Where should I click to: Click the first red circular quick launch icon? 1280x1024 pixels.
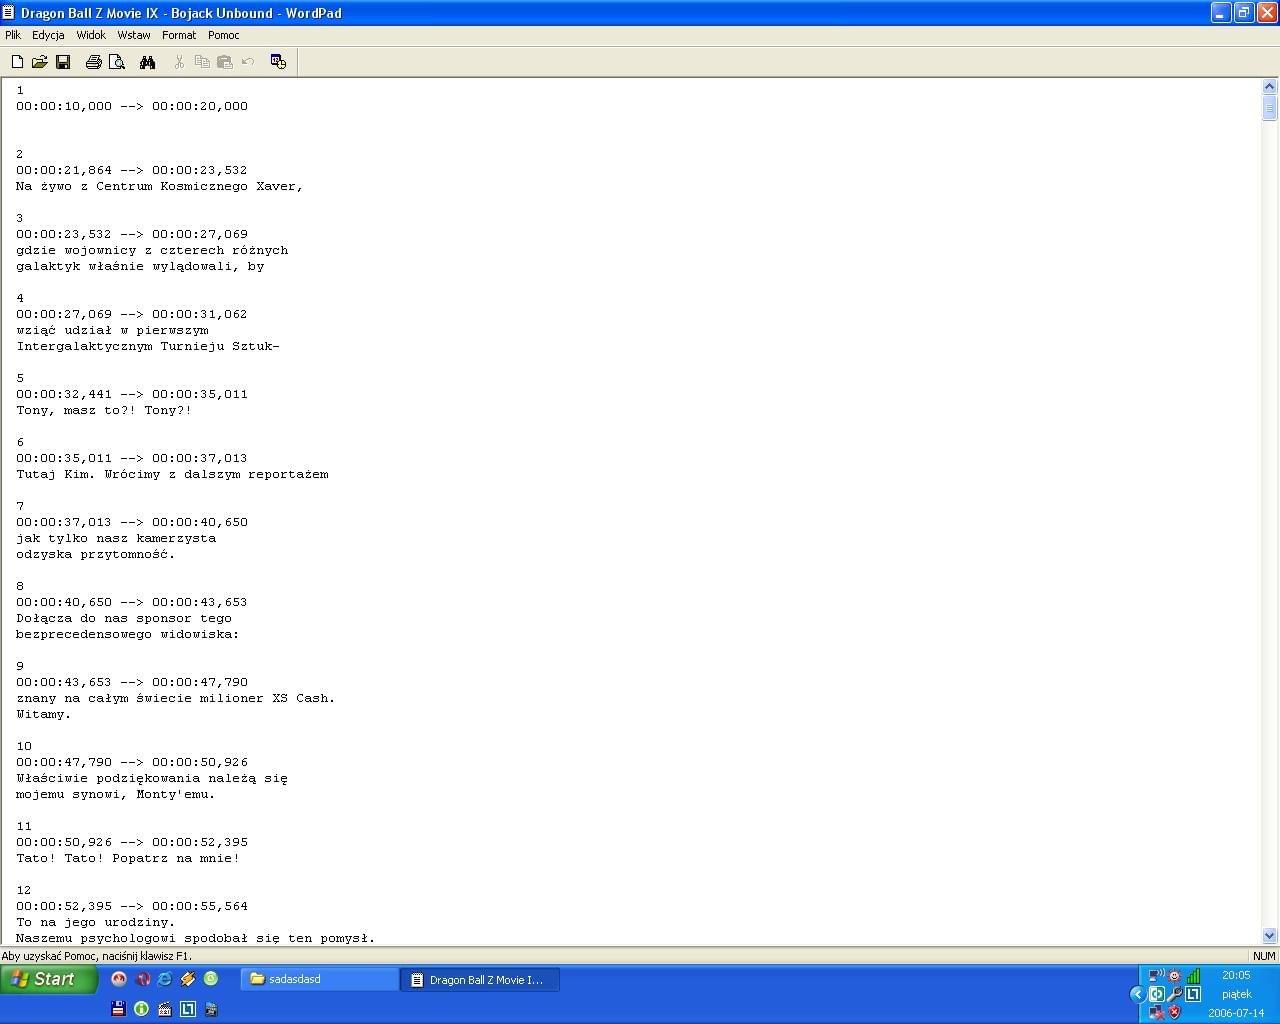[119, 979]
